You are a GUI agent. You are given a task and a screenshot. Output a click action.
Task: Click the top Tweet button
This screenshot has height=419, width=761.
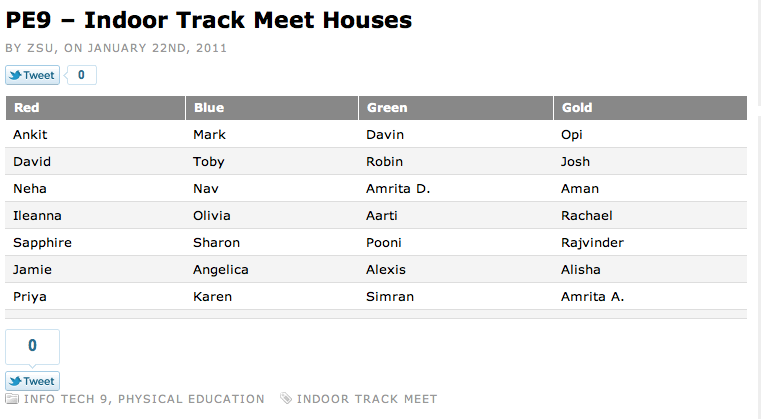(x=32, y=75)
